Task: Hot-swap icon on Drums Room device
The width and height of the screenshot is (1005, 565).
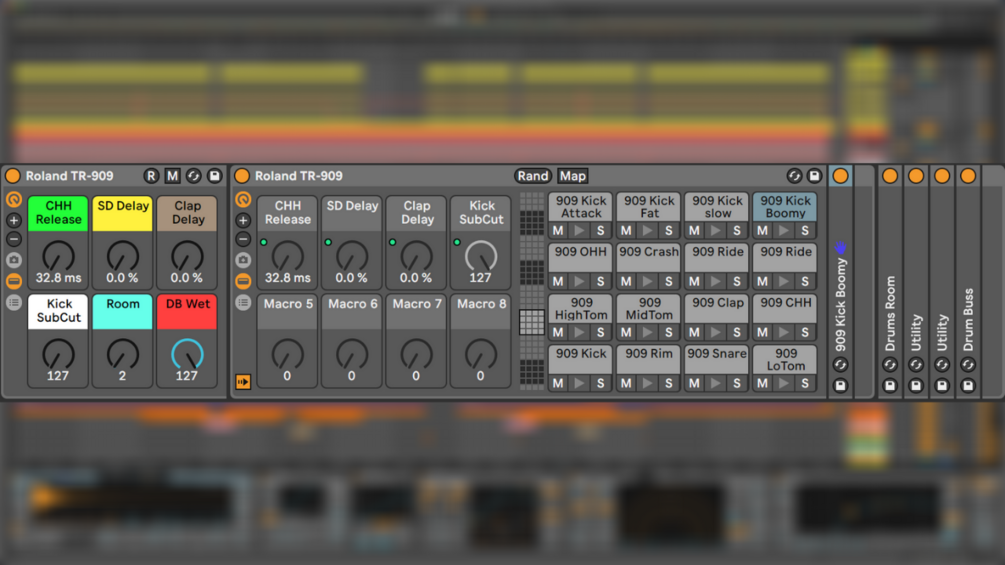Action: pos(890,364)
